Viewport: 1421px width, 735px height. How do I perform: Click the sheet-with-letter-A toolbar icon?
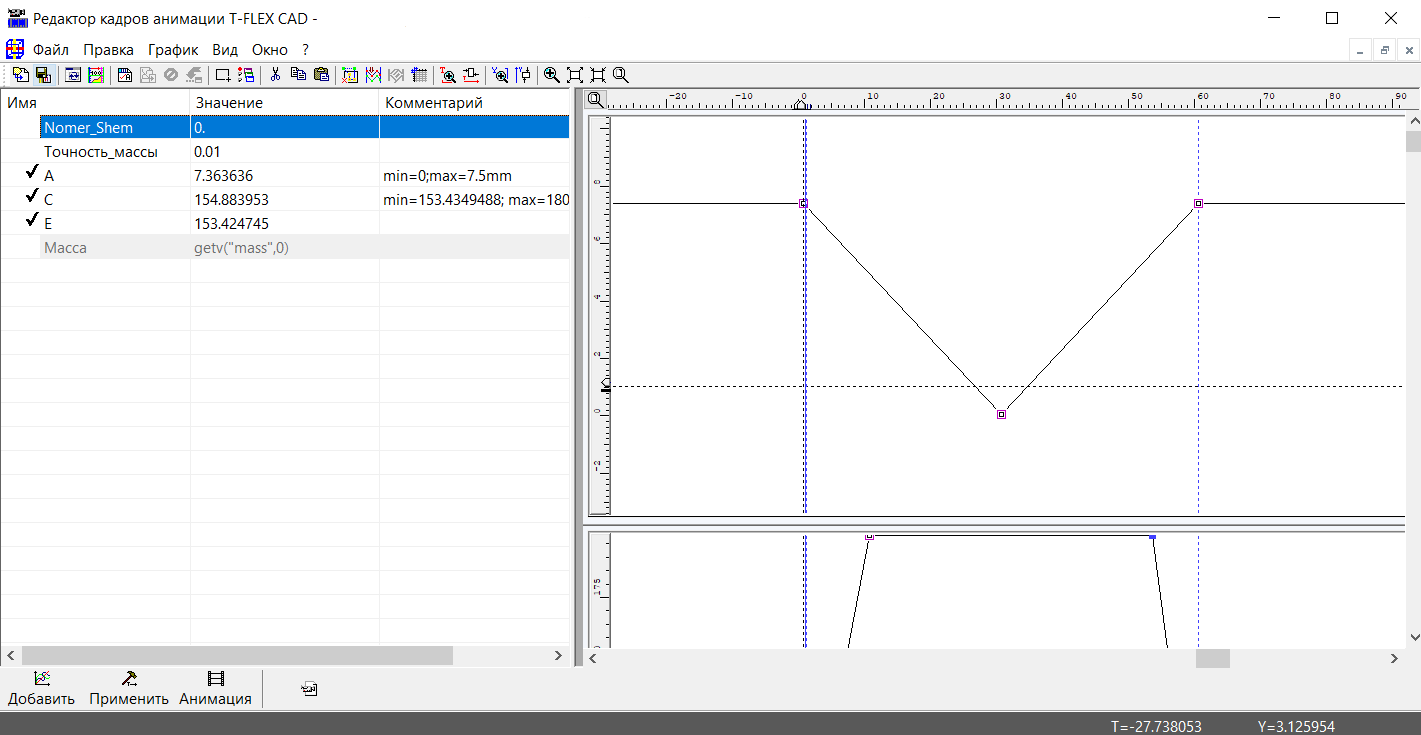pos(125,75)
